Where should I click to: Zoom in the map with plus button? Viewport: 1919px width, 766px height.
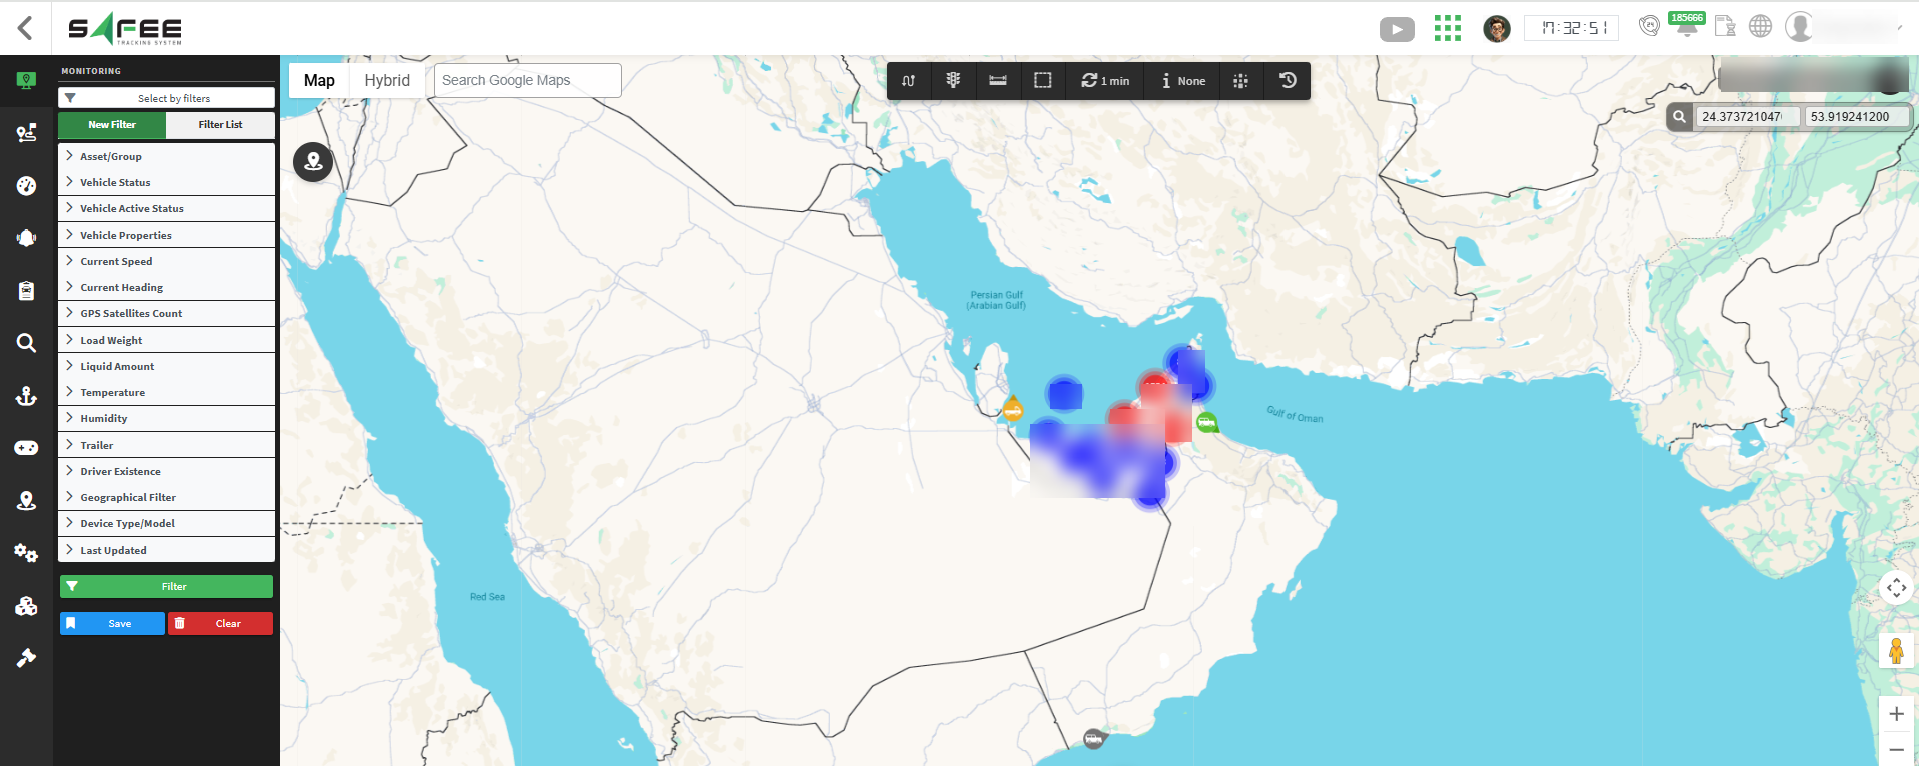(x=1896, y=714)
